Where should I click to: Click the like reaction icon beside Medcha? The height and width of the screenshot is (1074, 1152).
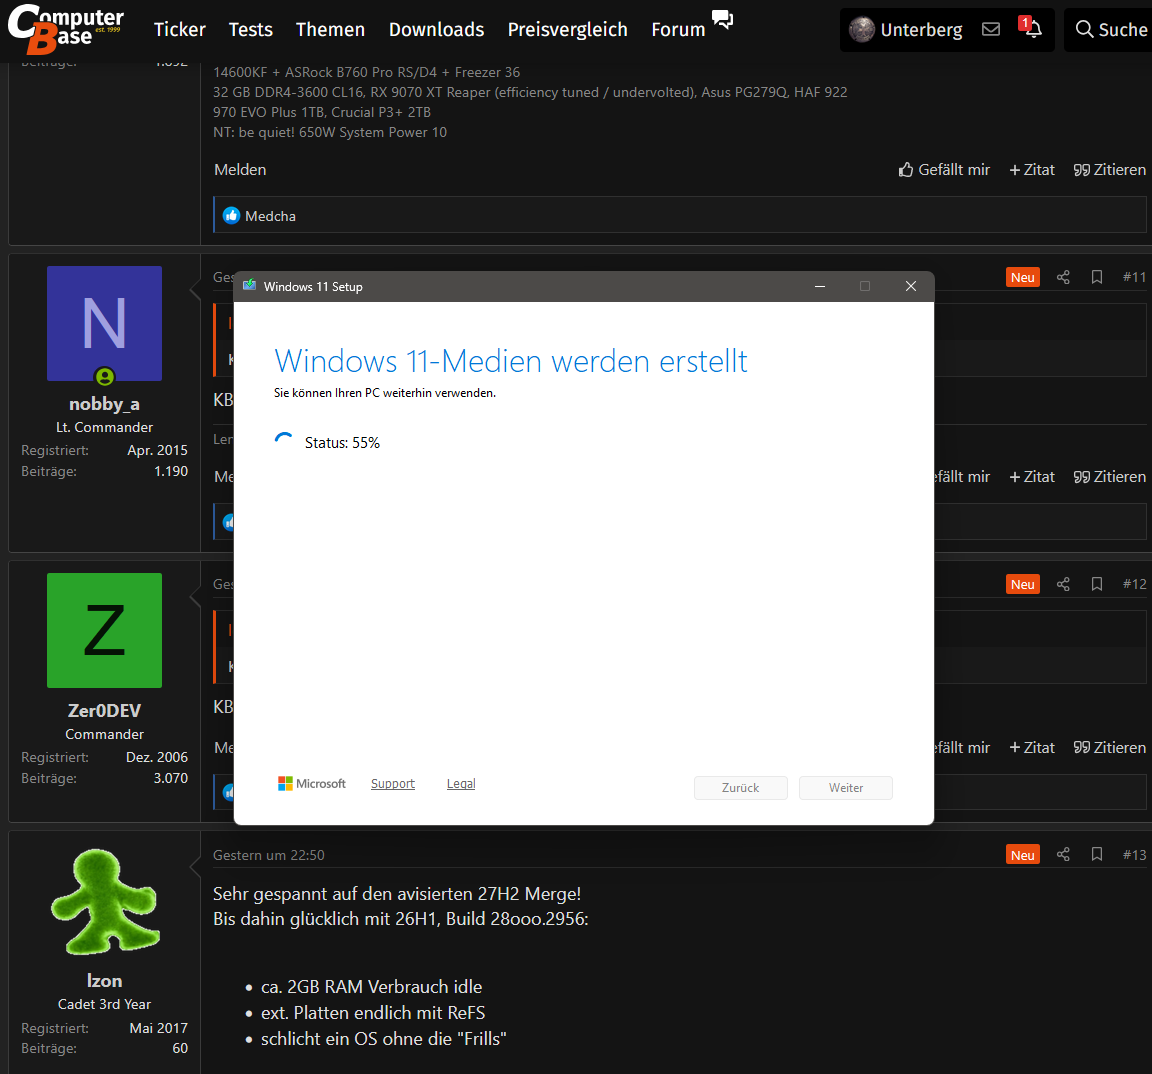231,215
